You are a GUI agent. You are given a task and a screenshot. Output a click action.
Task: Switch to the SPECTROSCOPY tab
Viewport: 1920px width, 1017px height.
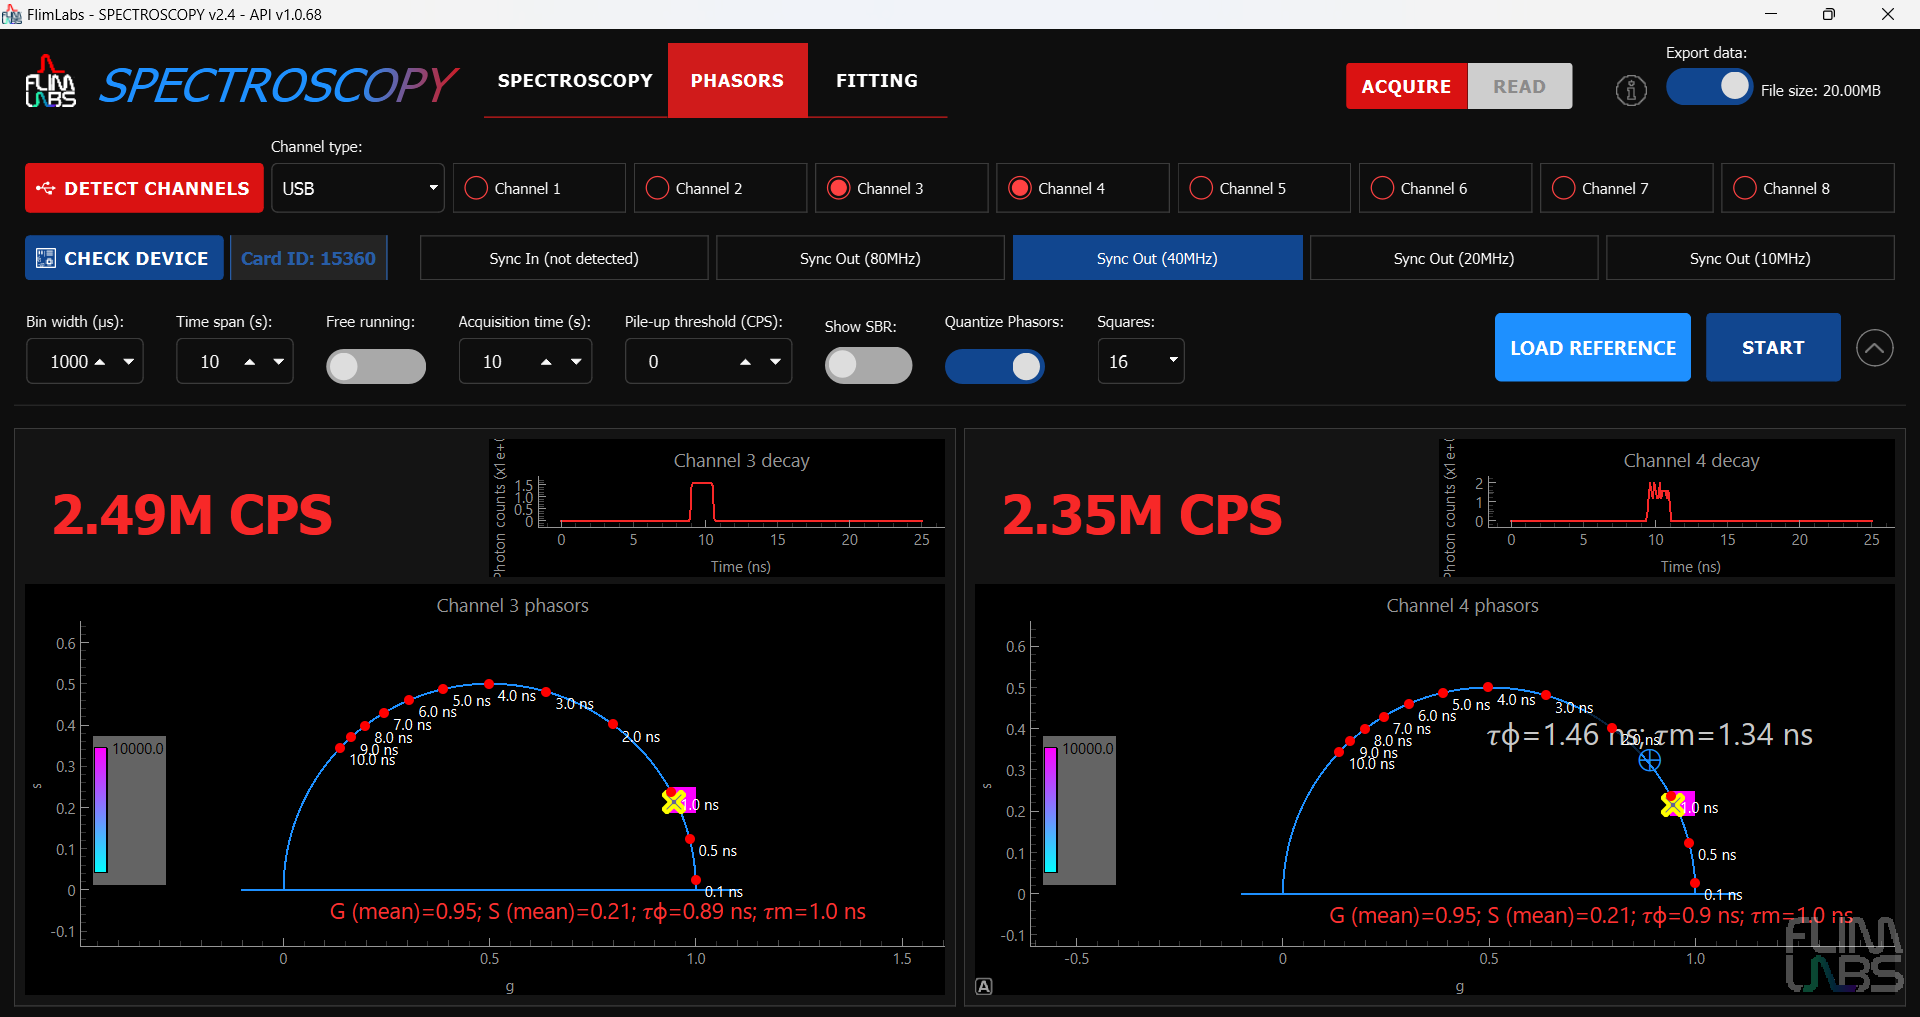(575, 80)
